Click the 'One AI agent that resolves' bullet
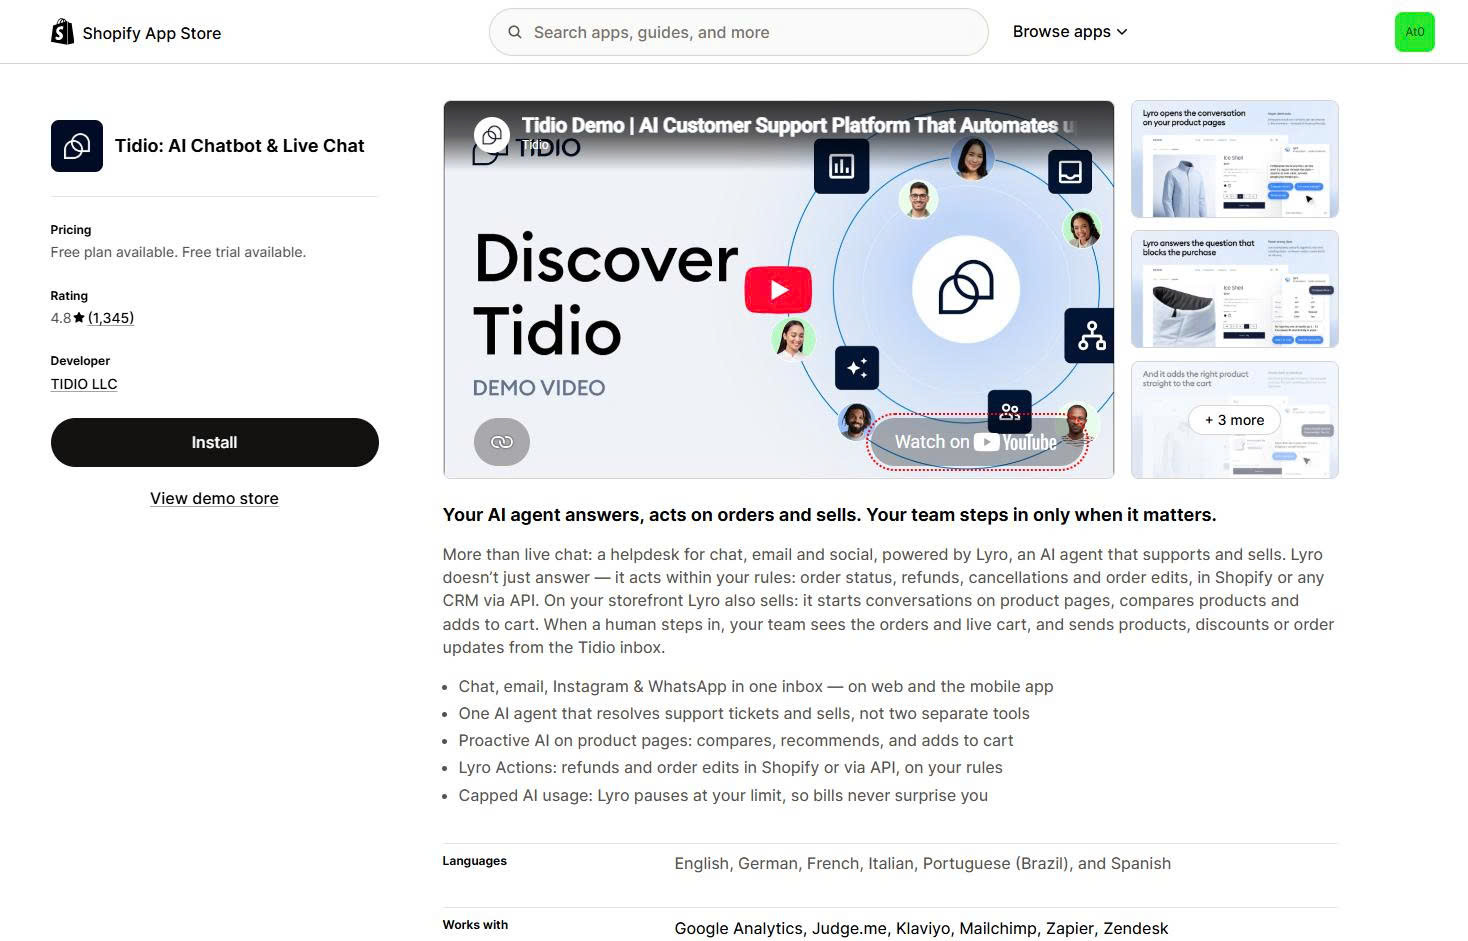This screenshot has width=1468, height=941. click(743, 713)
